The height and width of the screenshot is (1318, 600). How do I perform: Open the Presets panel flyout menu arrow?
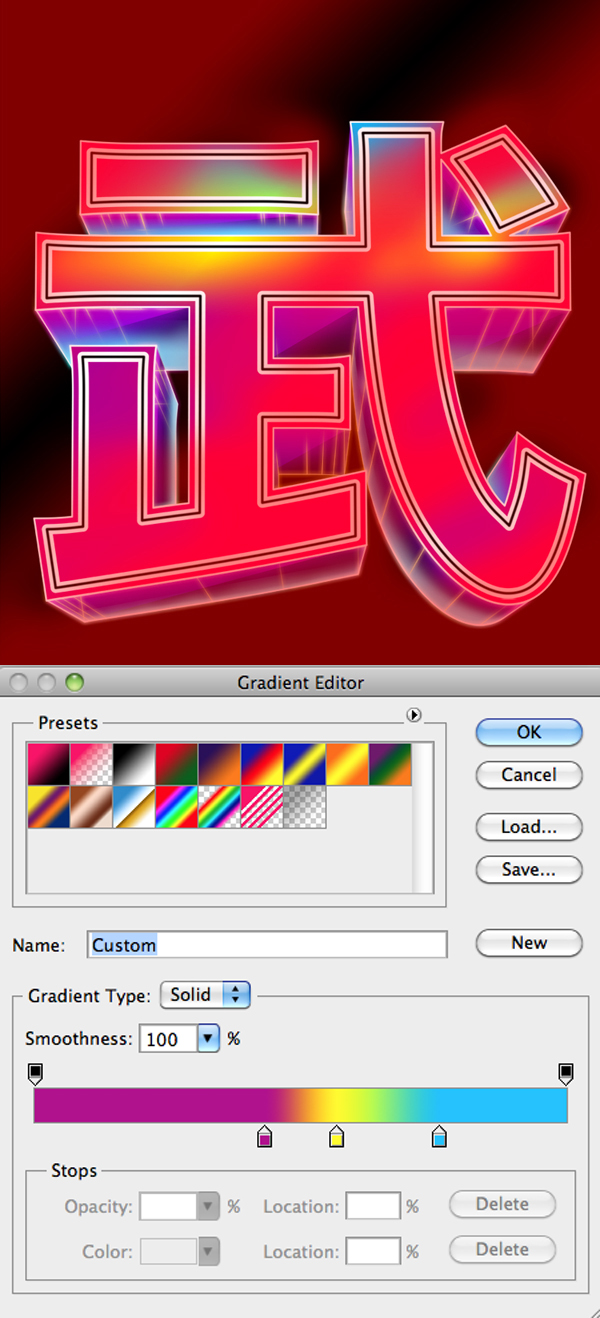pos(414,715)
